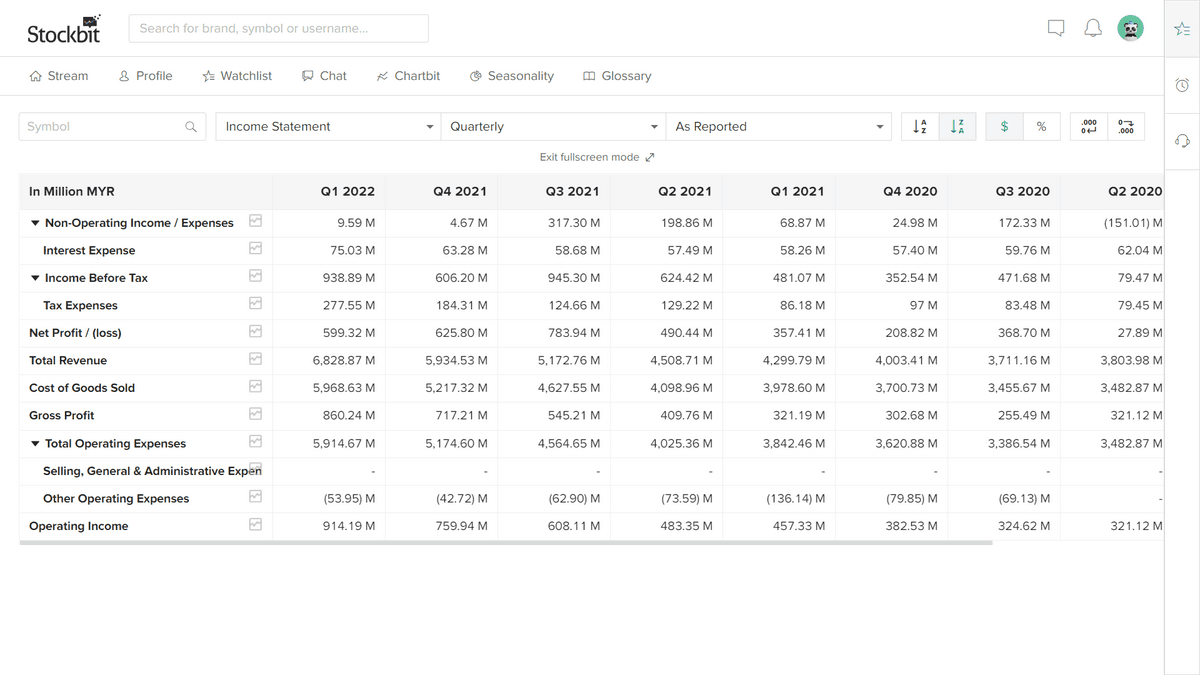This screenshot has height=675, width=1200.
Task: Toggle percentage value display
Action: click(x=1041, y=126)
